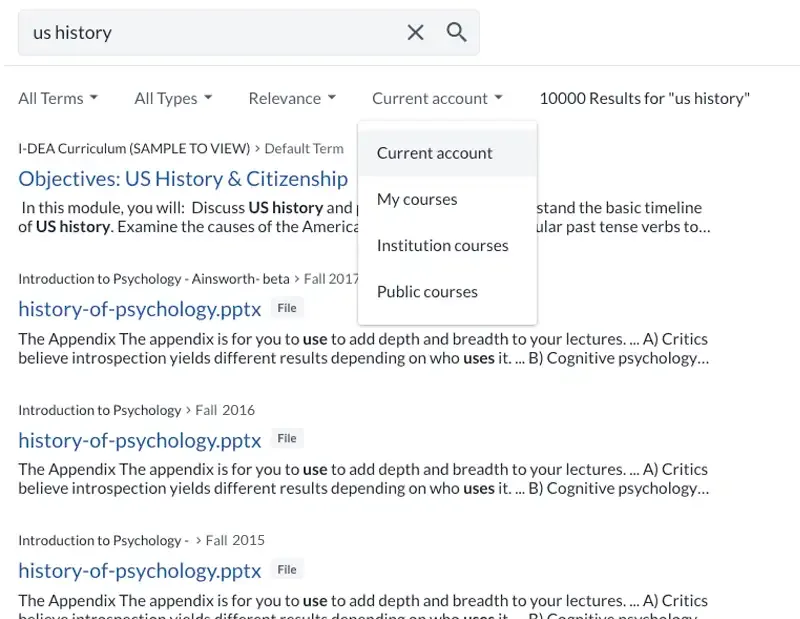Clear the search field via the X icon
Screen dimensions: 800x619
pyautogui.click(x=415, y=32)
